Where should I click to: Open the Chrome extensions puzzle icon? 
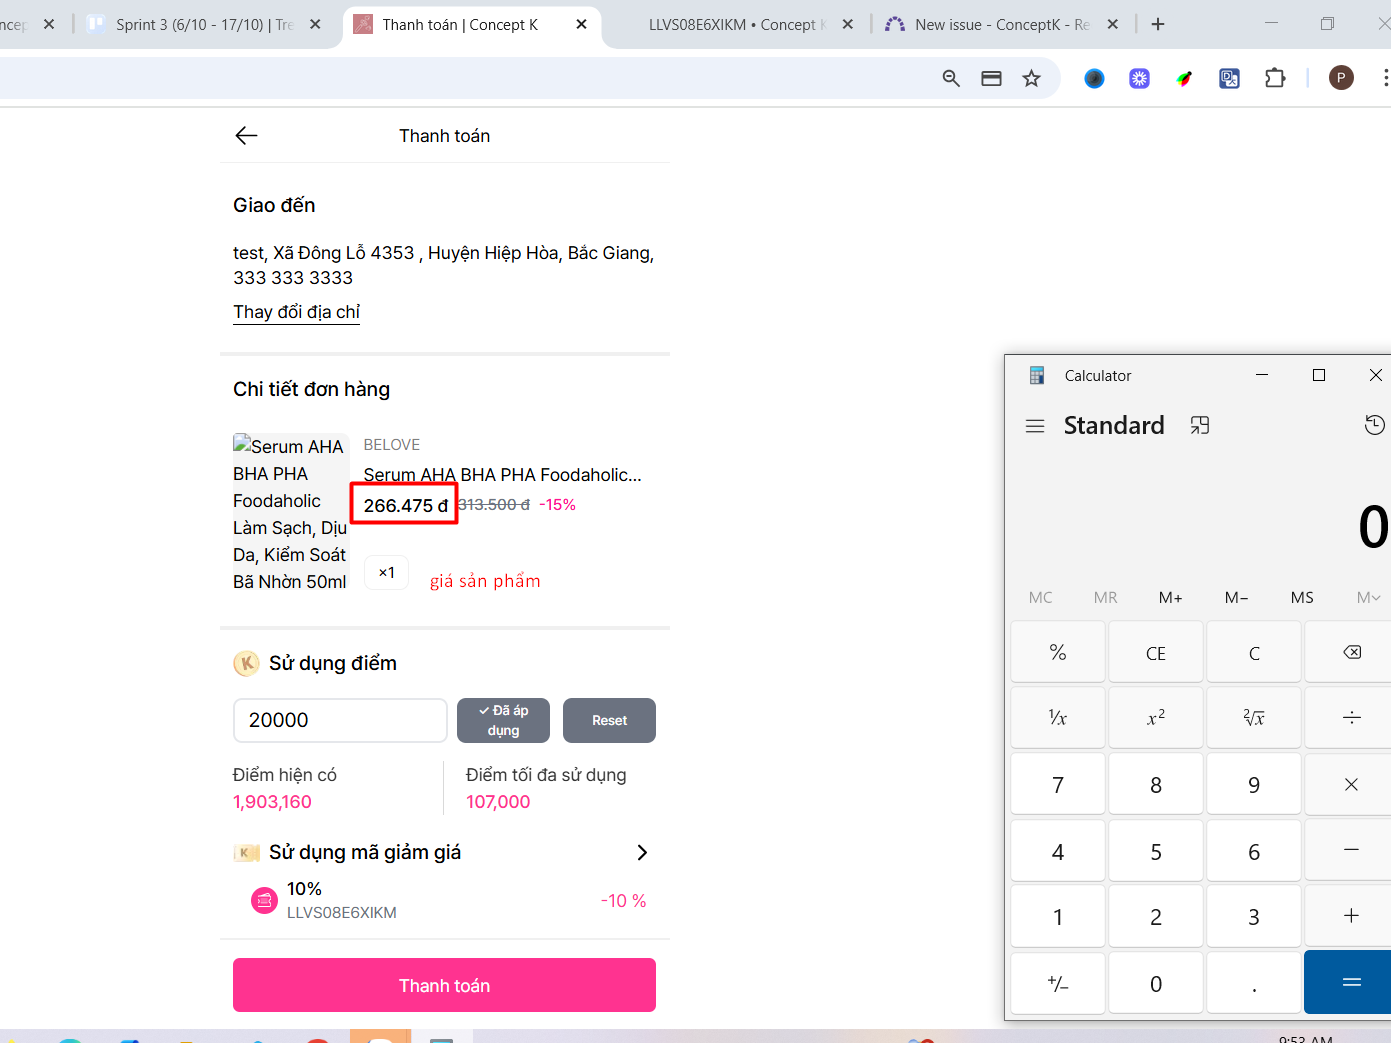[x=1275, y=79]
